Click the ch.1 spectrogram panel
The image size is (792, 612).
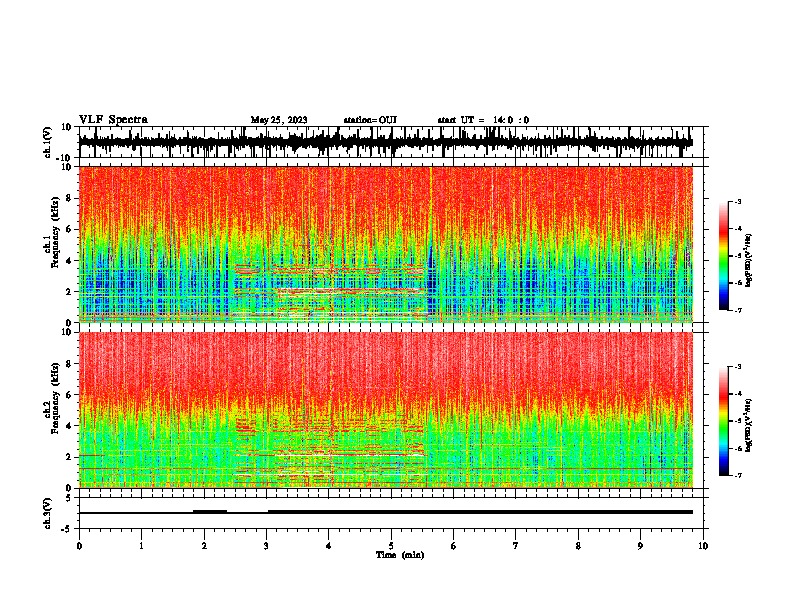point(386,244)
